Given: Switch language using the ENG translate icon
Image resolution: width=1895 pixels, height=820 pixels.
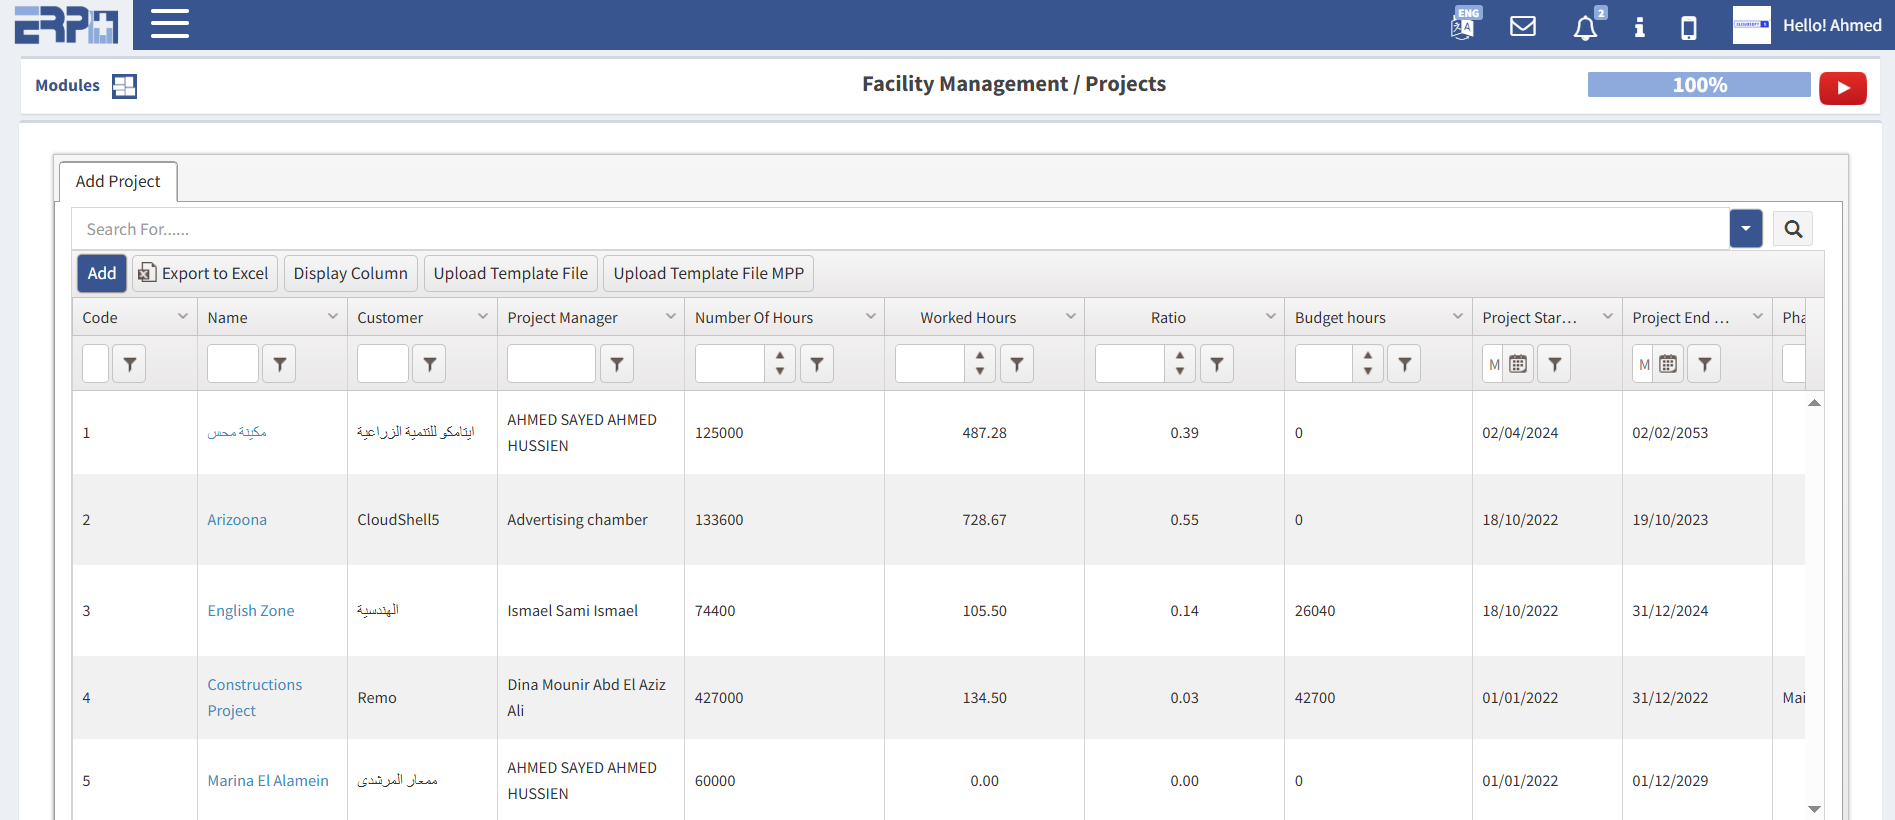Looking at the screenshot, I should [1464, 24].
